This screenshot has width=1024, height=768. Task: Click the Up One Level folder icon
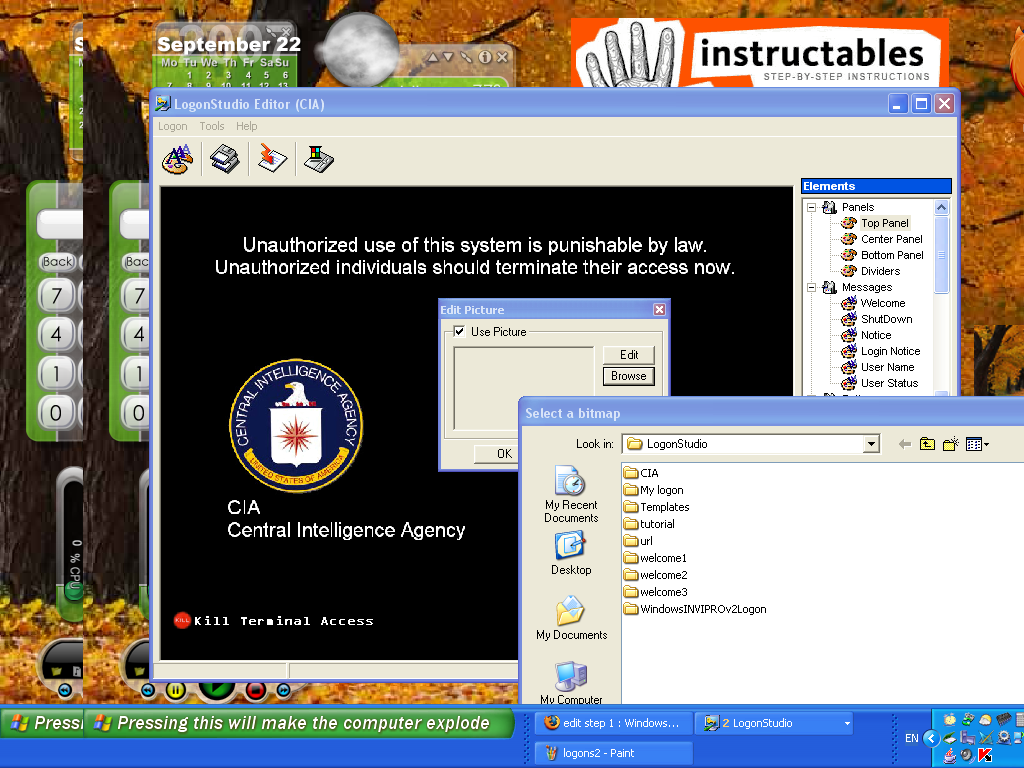(927, 444)
